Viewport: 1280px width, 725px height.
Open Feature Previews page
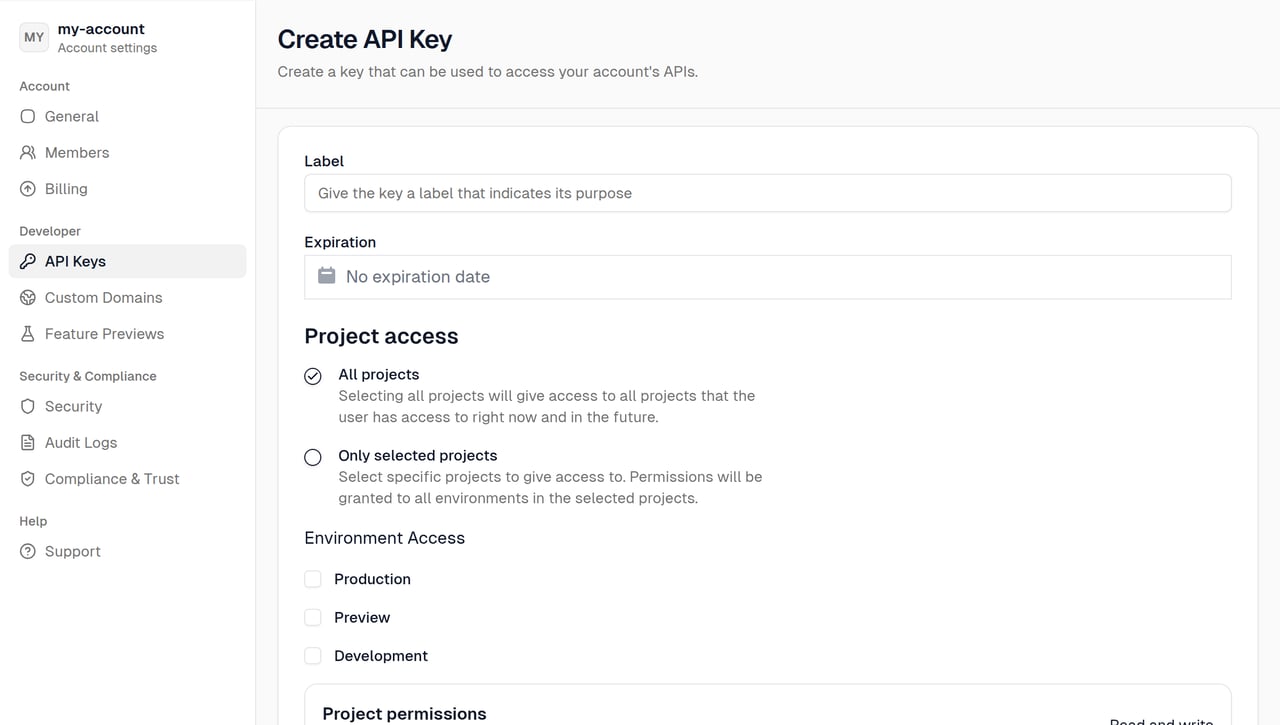127,333
